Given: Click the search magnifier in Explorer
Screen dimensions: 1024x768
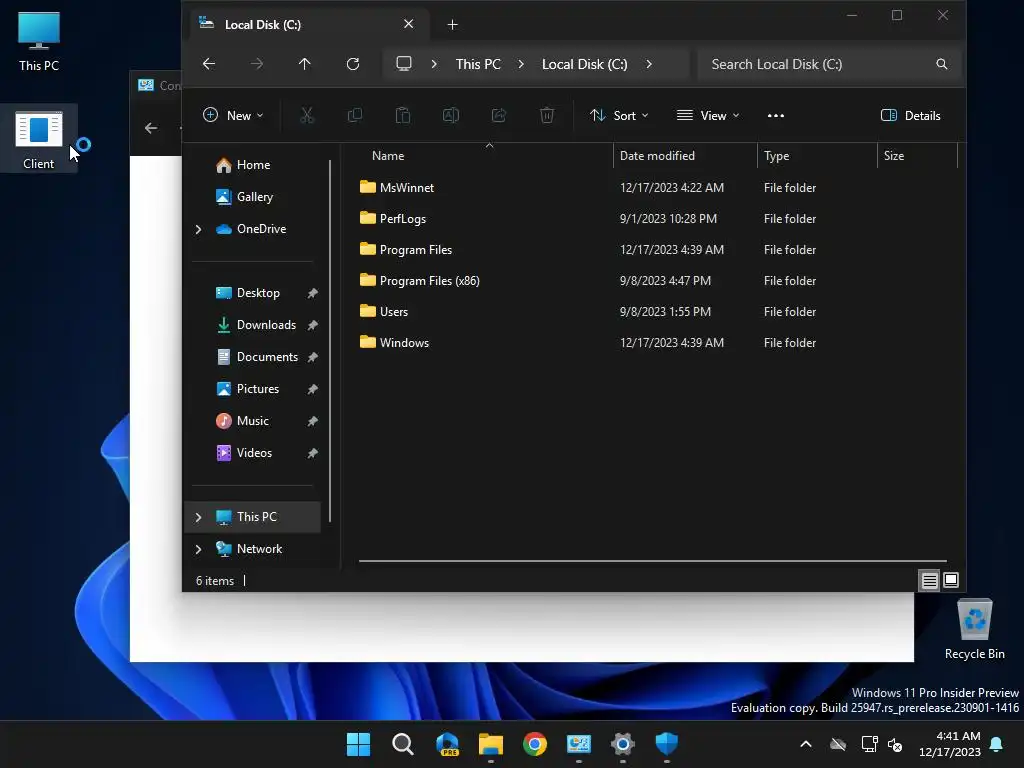Looking at the screenshot, I should click(941, 64).
